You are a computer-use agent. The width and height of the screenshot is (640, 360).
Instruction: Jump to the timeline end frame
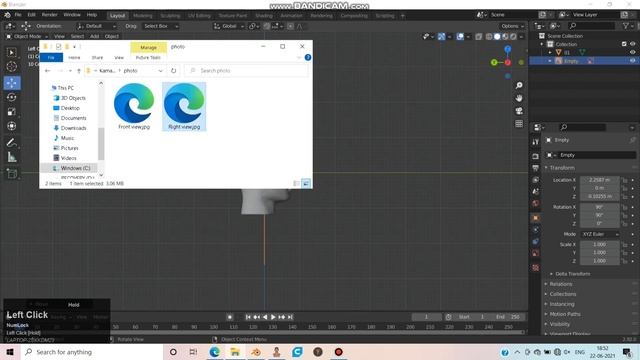(290, 317)
